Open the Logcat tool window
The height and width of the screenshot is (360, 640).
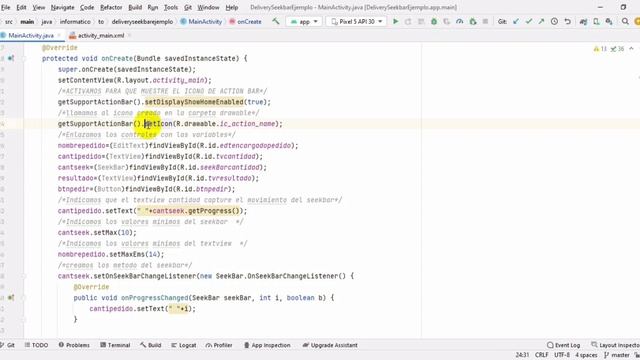184,345
